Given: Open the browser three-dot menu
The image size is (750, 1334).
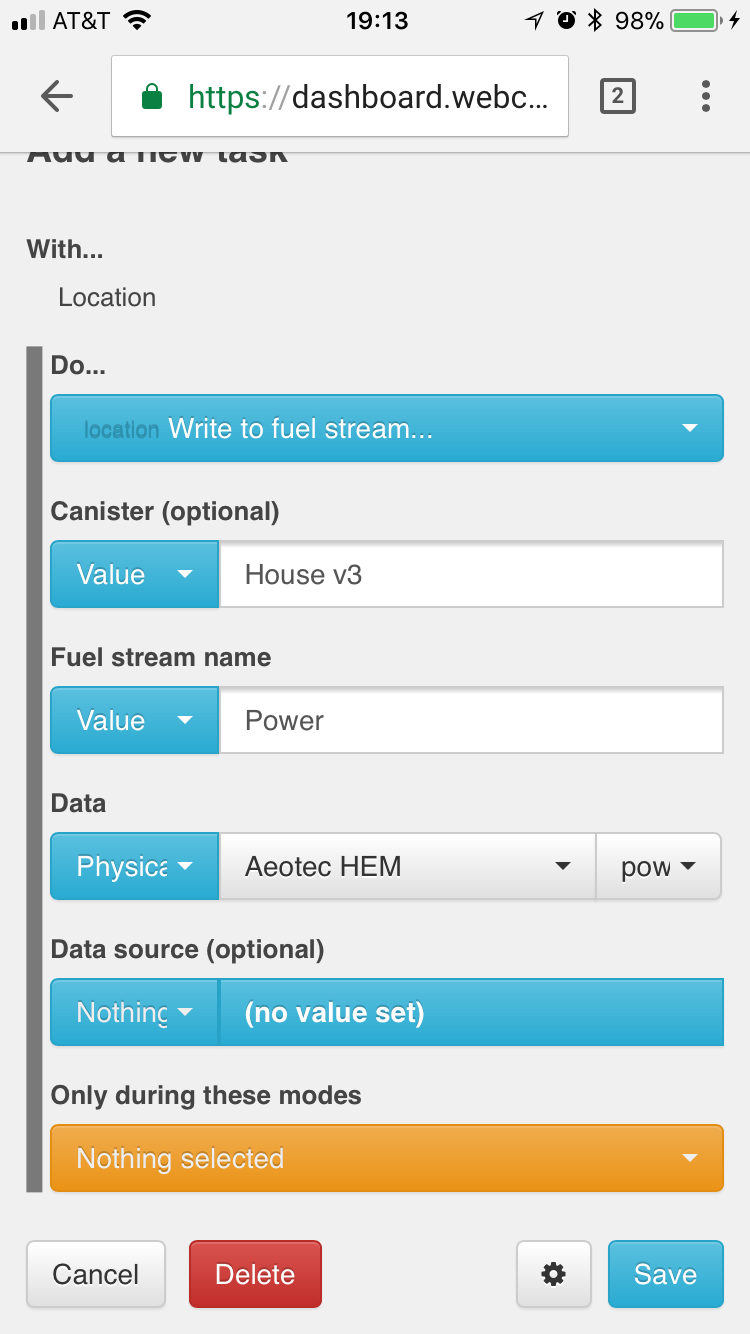Looking at the screenshot, I should pos(706,96).
